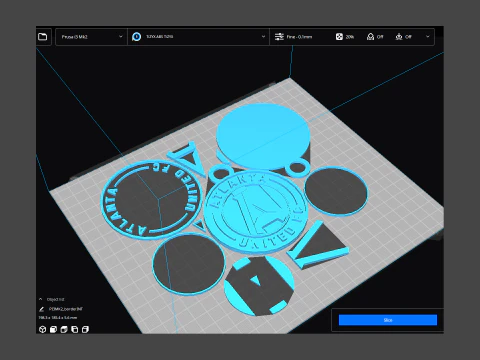Toggle support setting showing Off
This screenshot has width=480, height=360.
coord(375,37)
